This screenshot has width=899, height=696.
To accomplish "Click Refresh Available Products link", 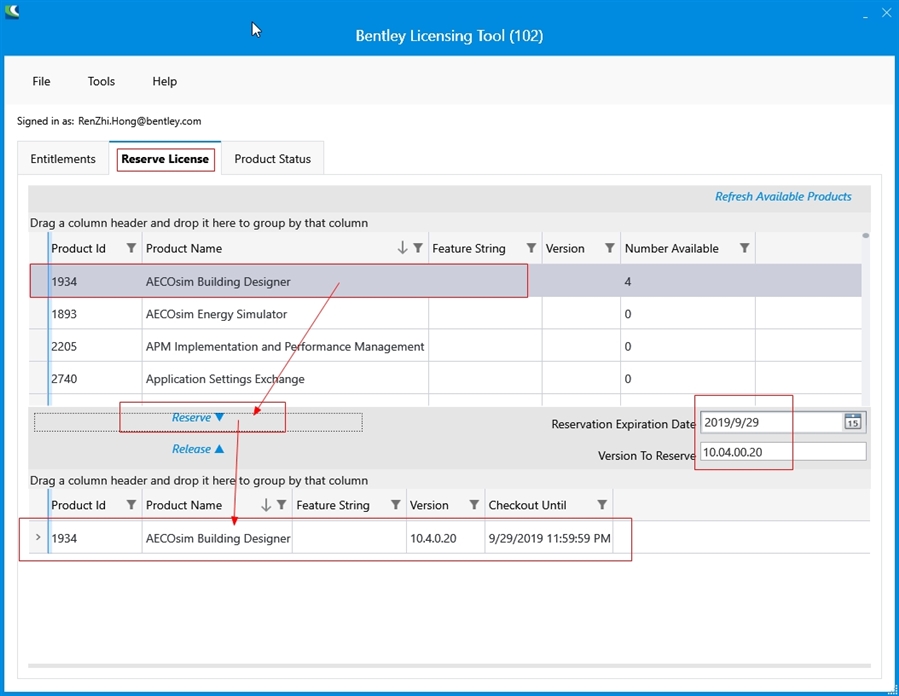I will click(x=783, y=196).
